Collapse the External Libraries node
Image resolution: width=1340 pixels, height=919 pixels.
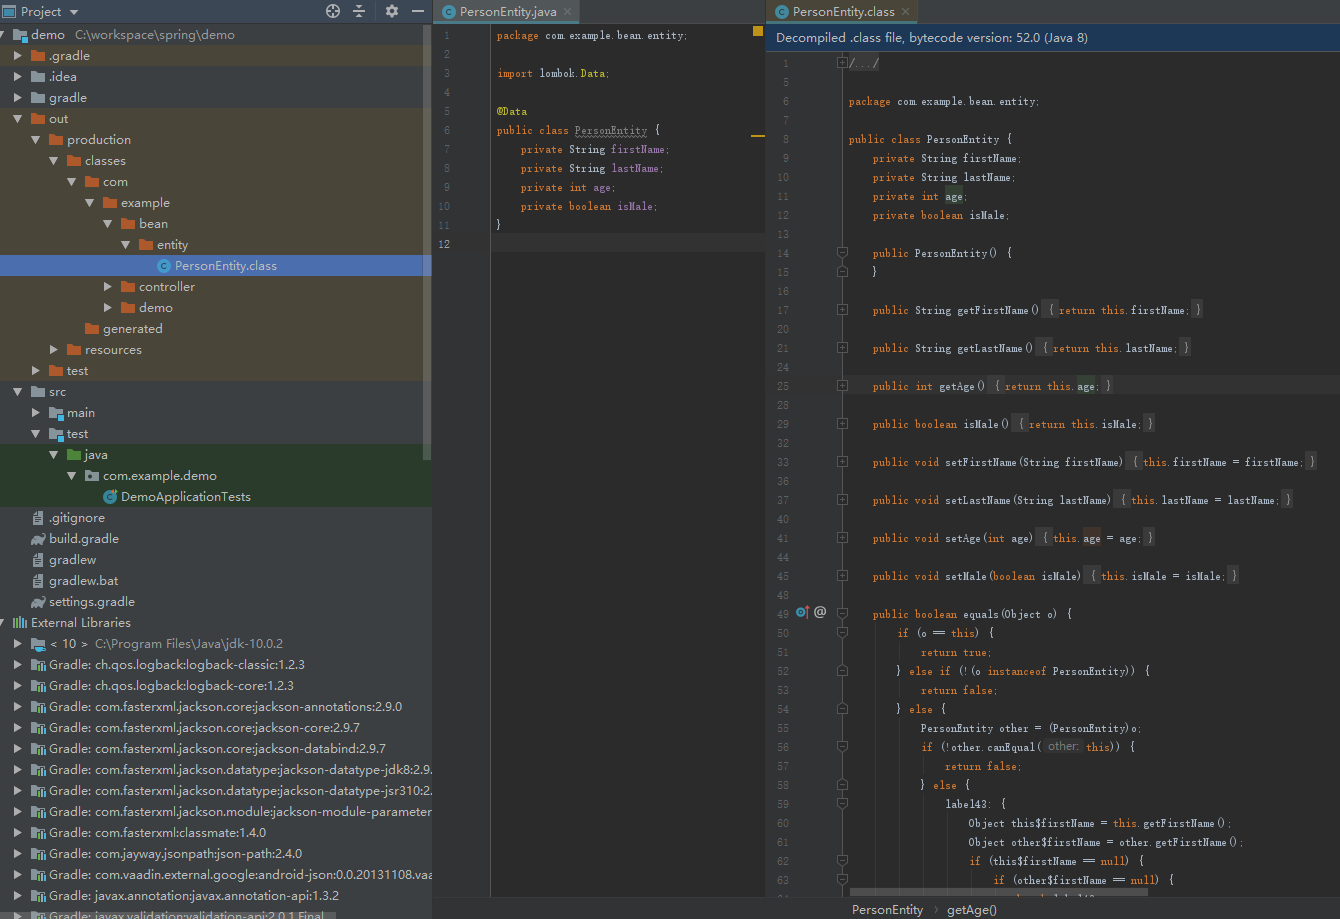[x=3, y=623]
